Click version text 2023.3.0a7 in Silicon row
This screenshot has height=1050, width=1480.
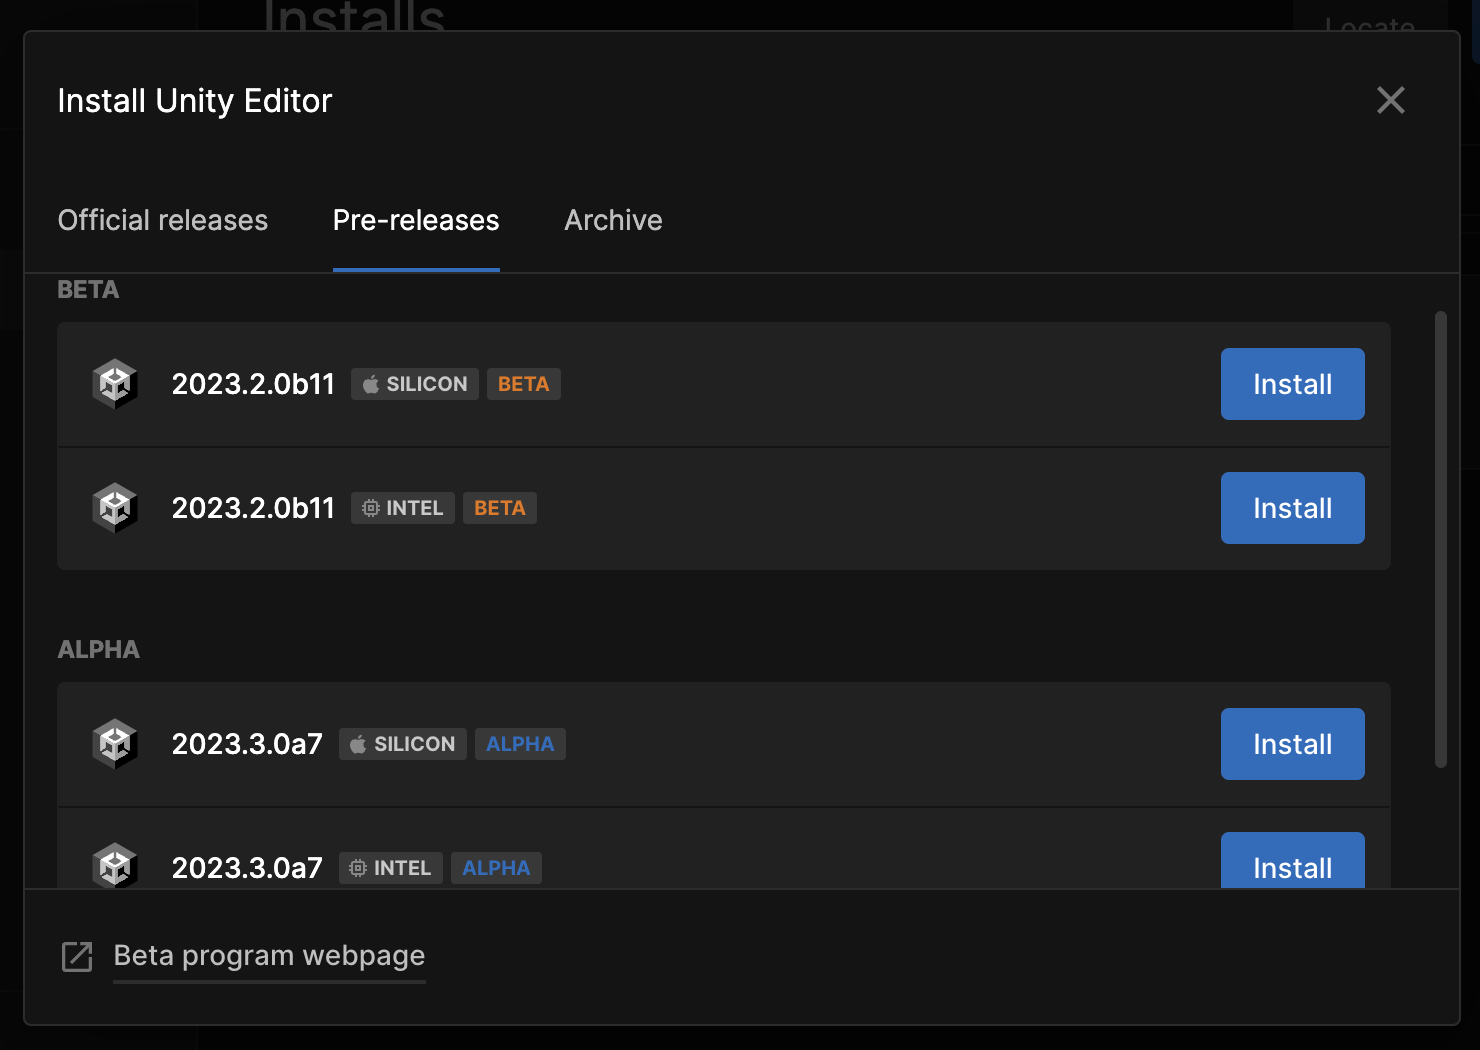coord(247,744)
